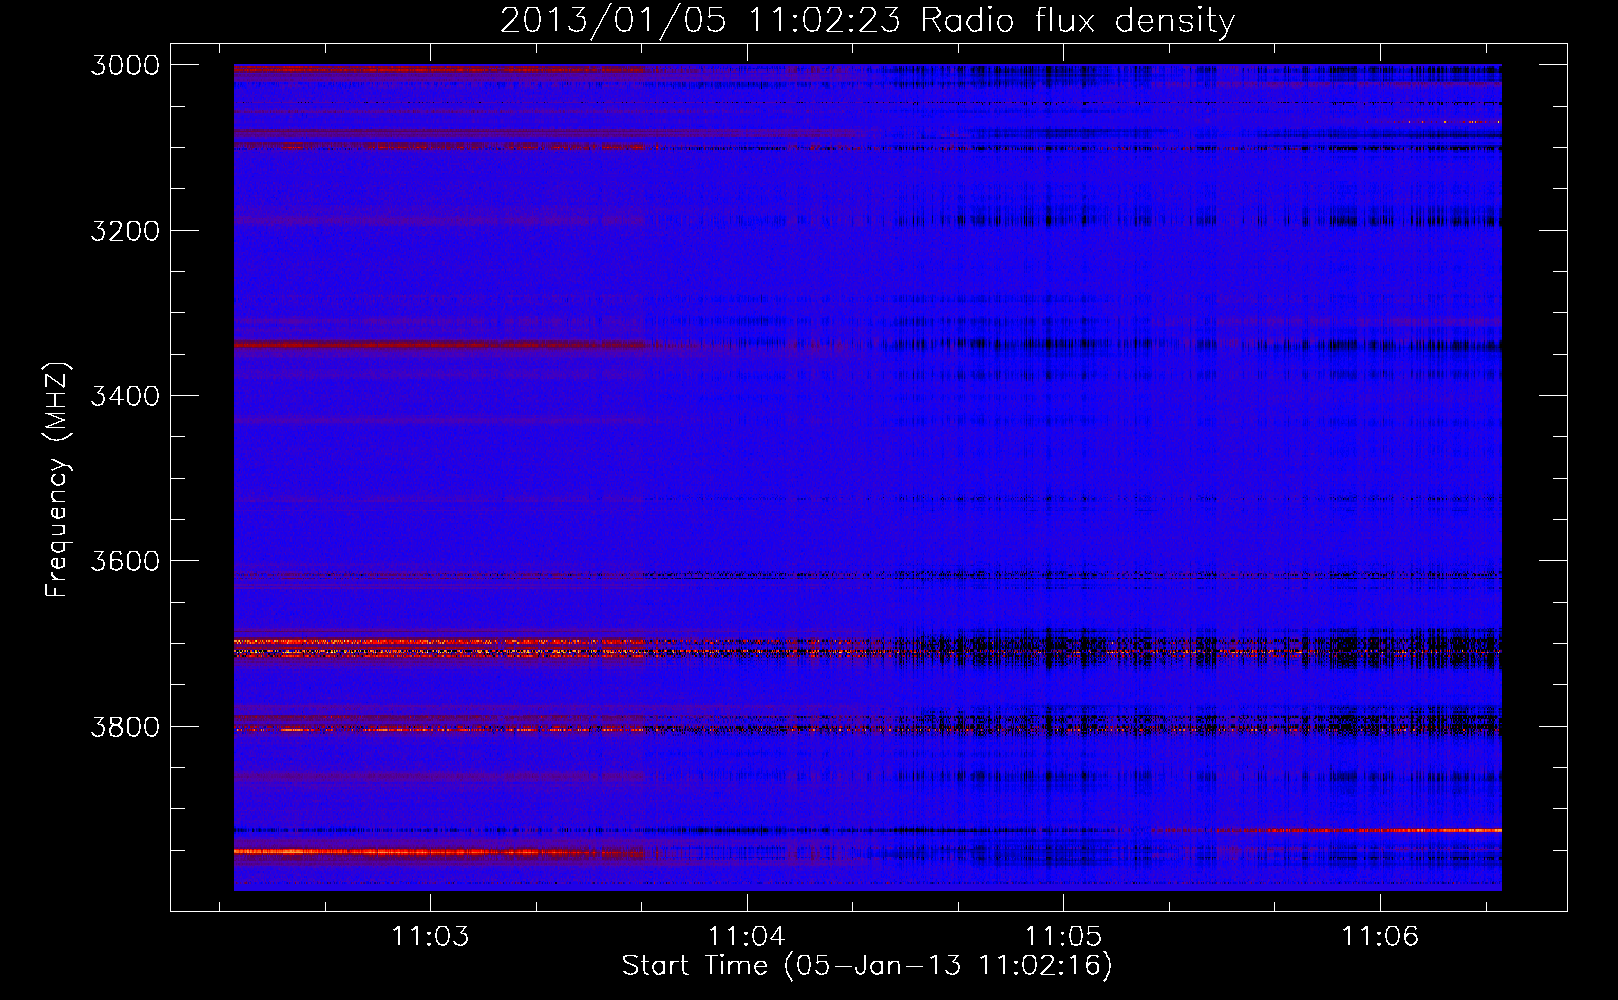The height and width of the screenshot is (1000, 1618).
Task: Click the 3600 frequency tick label
Action: click(125, 561)
